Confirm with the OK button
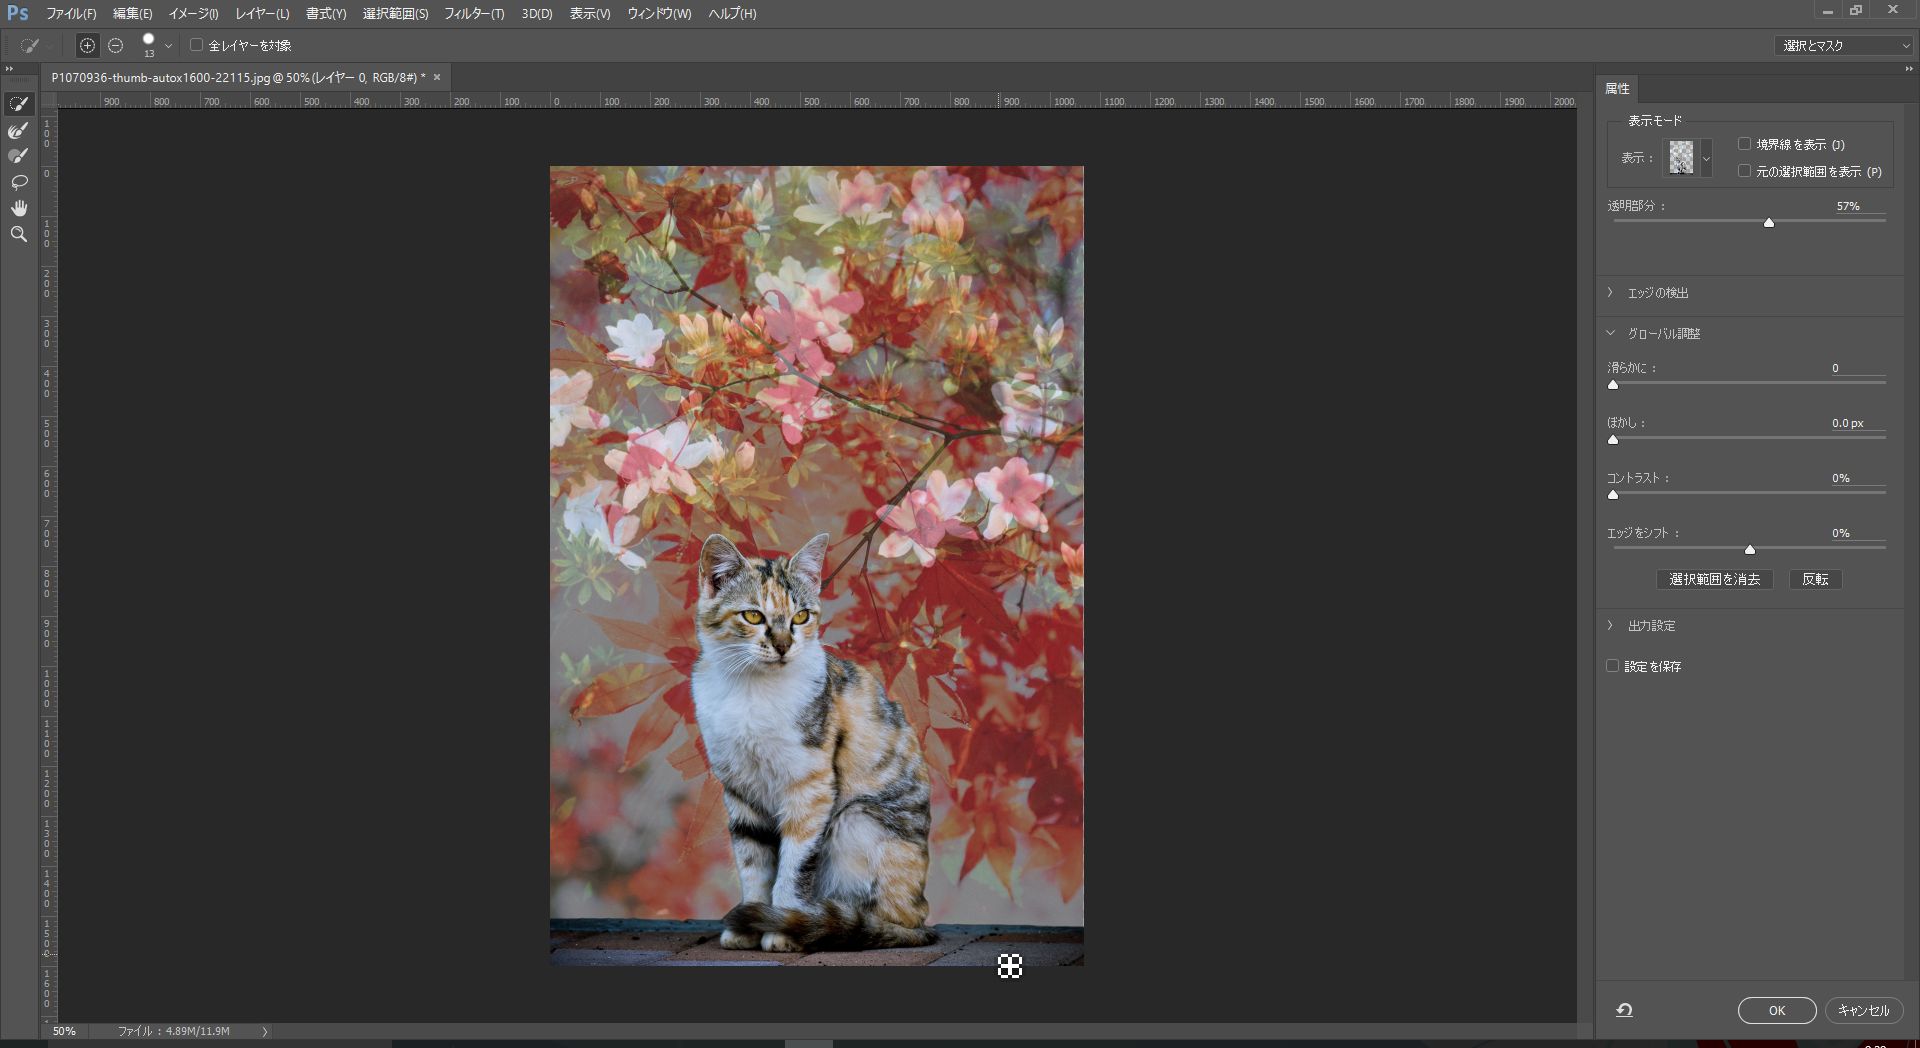The height and width of the screenshot is (1048, 1920). 1777,1010
